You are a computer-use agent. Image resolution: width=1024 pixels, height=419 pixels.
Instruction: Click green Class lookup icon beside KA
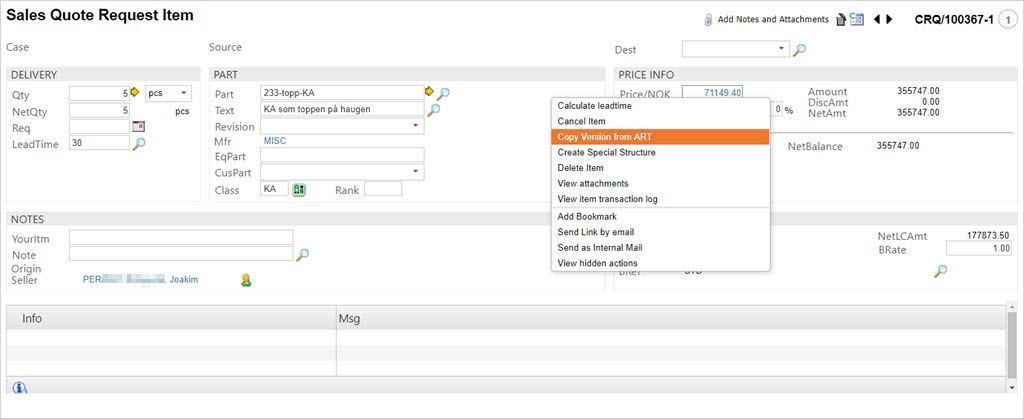pyautogui.click(x=298, y=189)
